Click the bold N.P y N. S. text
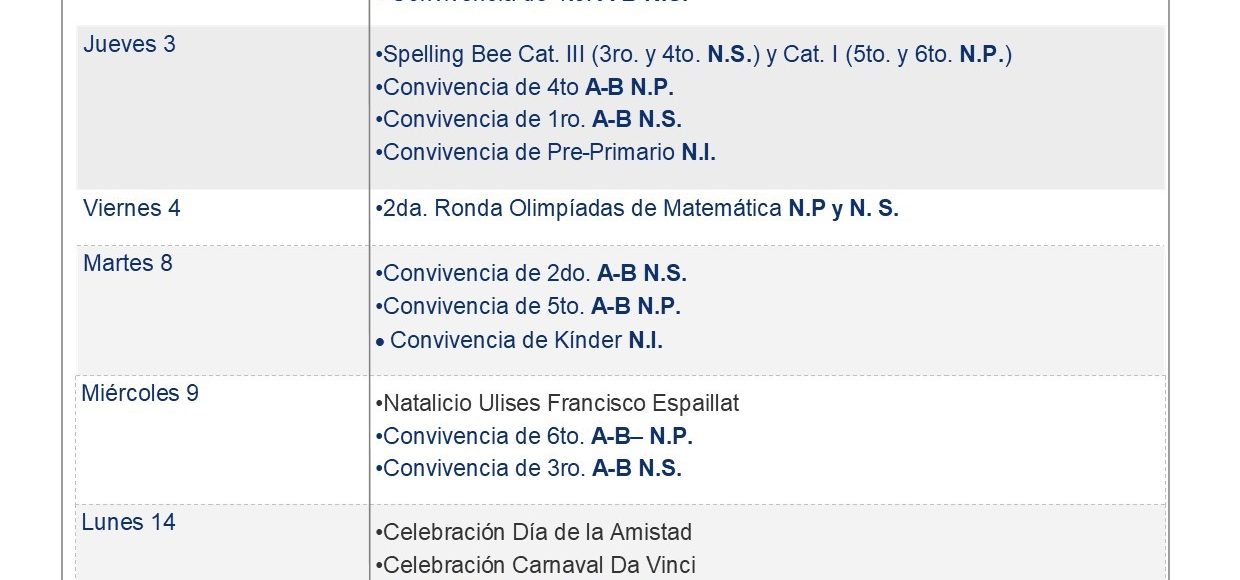 coord(843,208)
